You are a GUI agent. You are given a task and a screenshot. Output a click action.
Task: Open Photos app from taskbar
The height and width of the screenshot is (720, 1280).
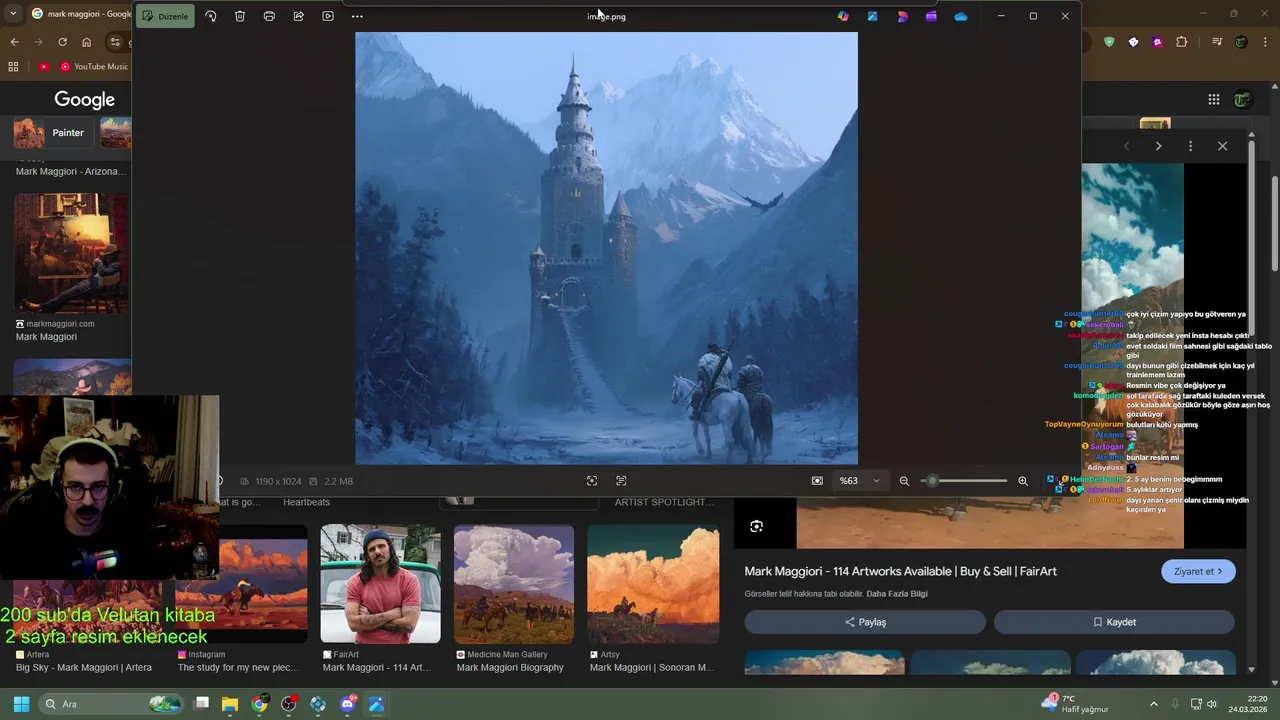(376, 704)
